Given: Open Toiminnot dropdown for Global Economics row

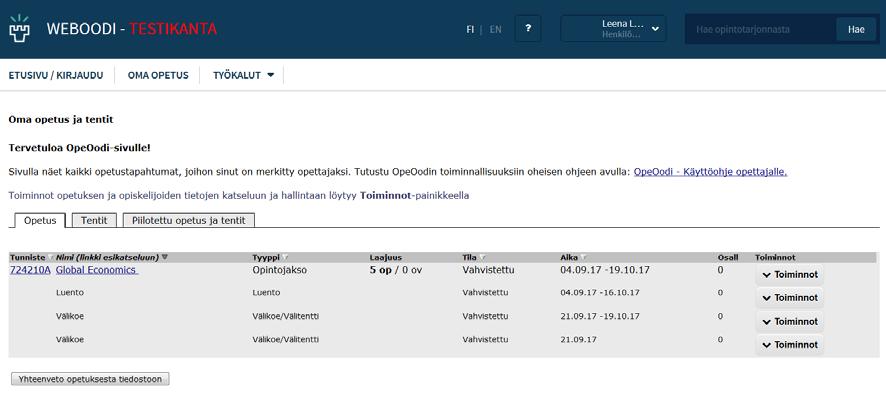Looking at the screenshot, I should click(x=789, y=274).
